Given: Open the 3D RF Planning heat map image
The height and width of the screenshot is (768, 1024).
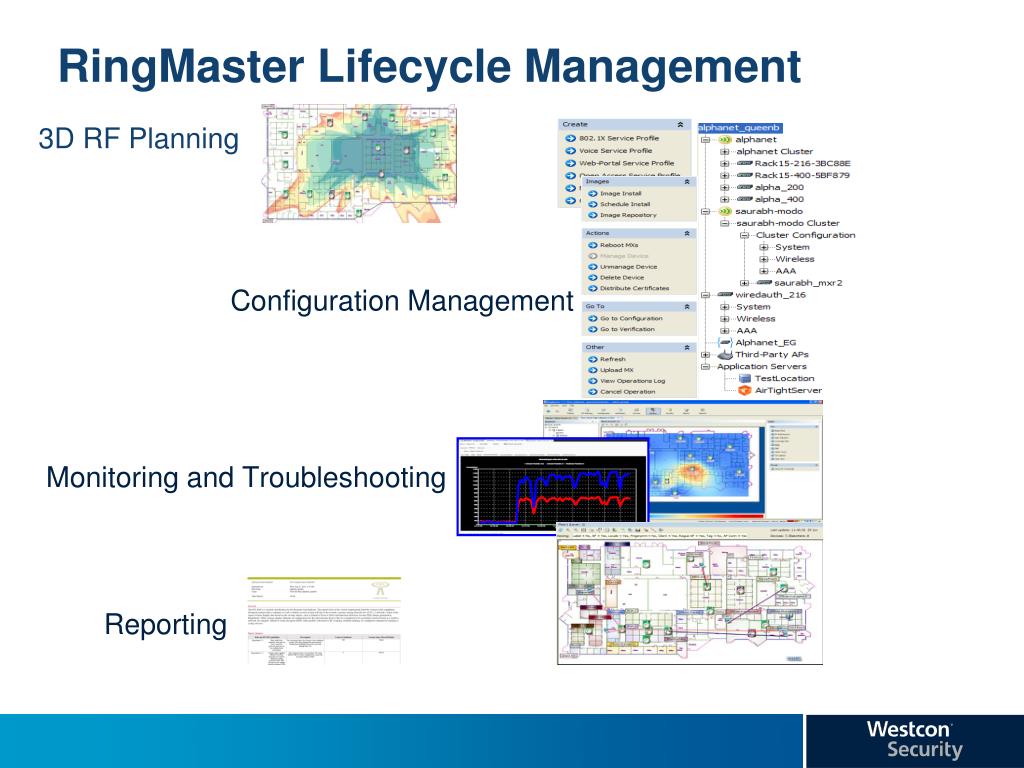Looking at the screenshot, I should tap(359, 163).
